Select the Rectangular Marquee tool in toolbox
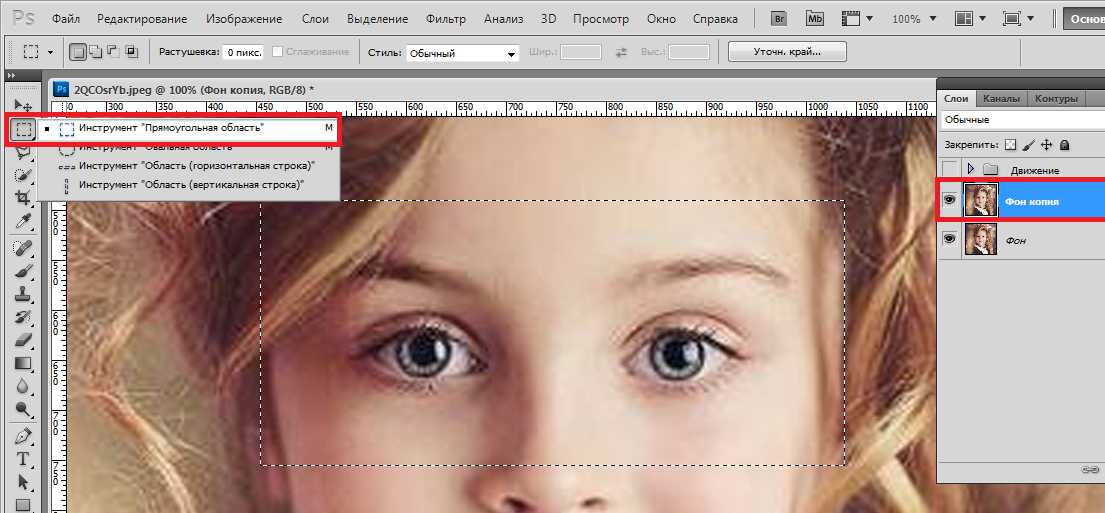Screen dimensions: 1105x513 pos(23,130)
